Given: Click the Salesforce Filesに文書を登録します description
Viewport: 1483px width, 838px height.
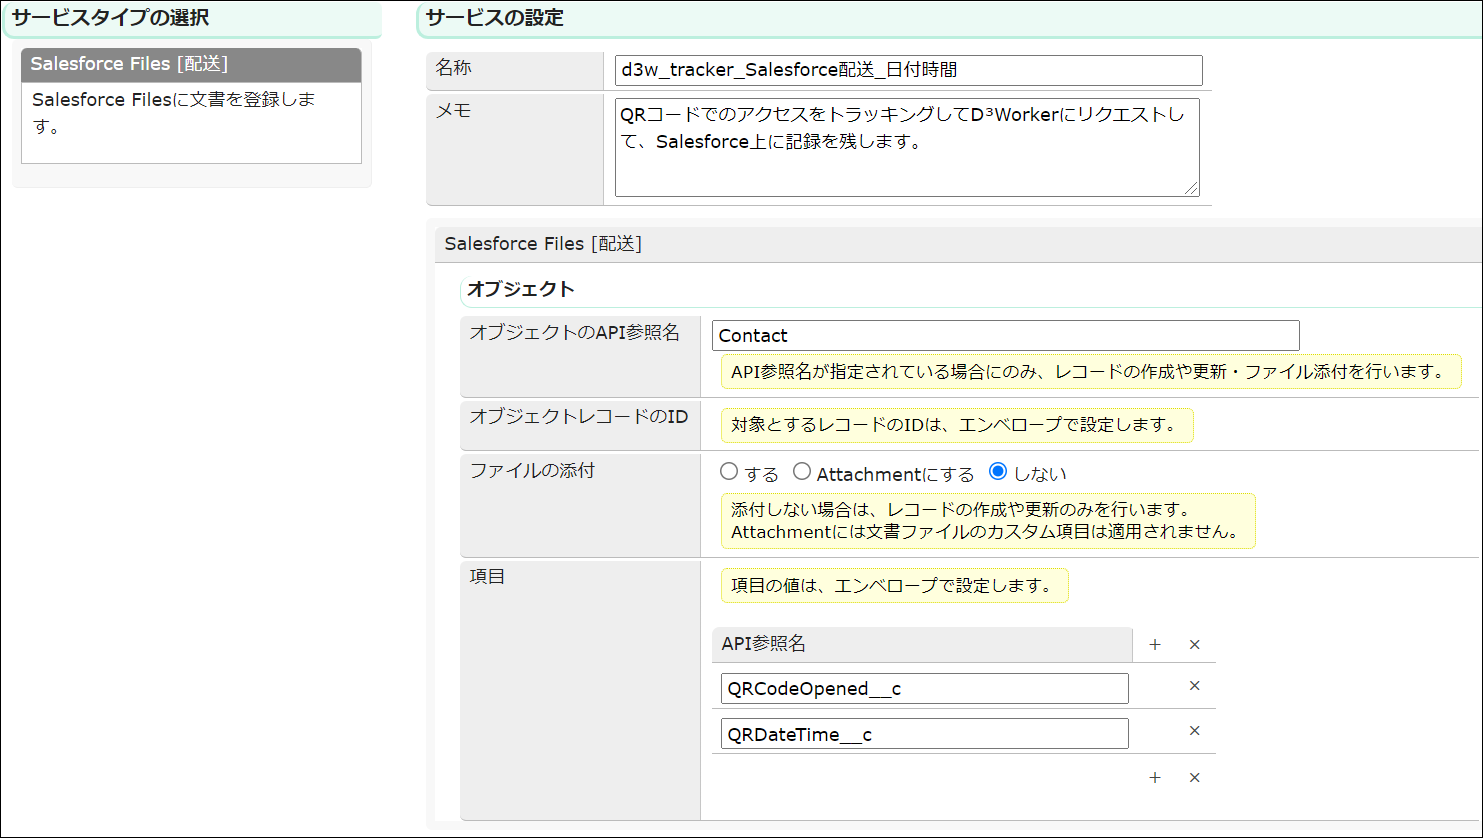Looking at the screenshot, I should (x=174, y=113).
